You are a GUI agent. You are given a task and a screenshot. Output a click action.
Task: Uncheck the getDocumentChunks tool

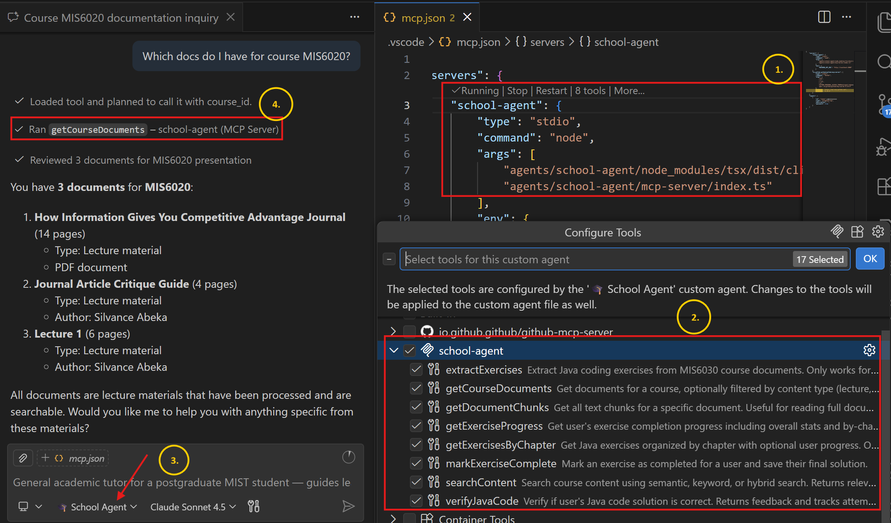pos(416,407)
